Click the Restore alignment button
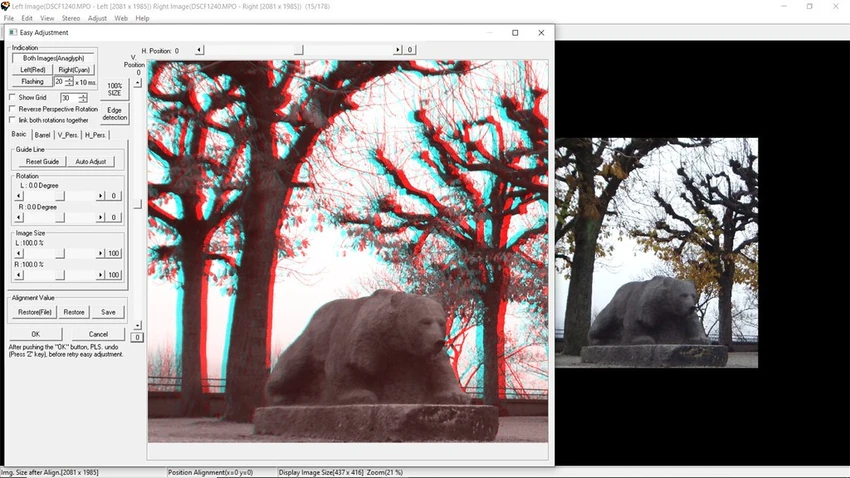 74,312
